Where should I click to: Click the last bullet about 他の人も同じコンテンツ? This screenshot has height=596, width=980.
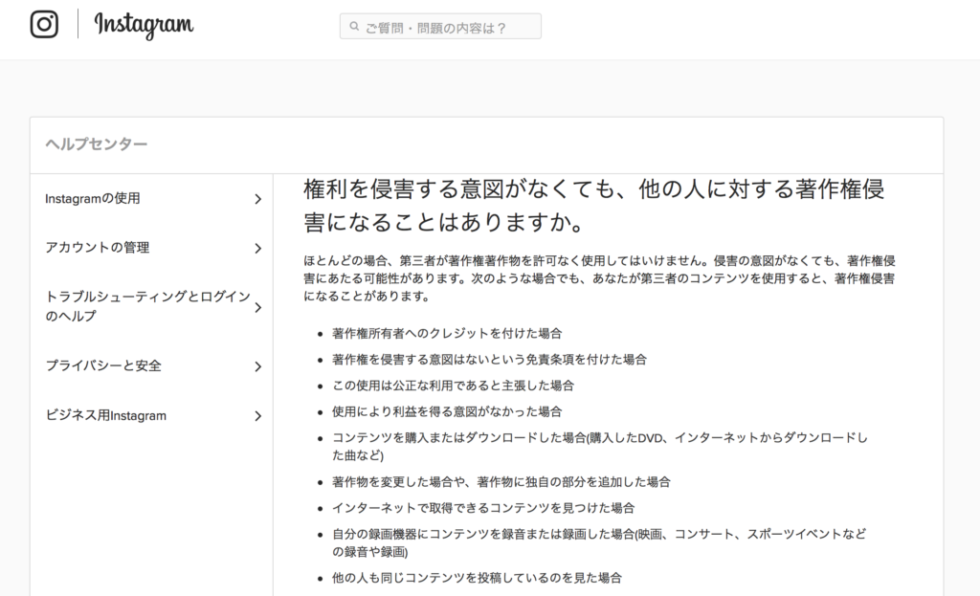[x=476, y=578]
